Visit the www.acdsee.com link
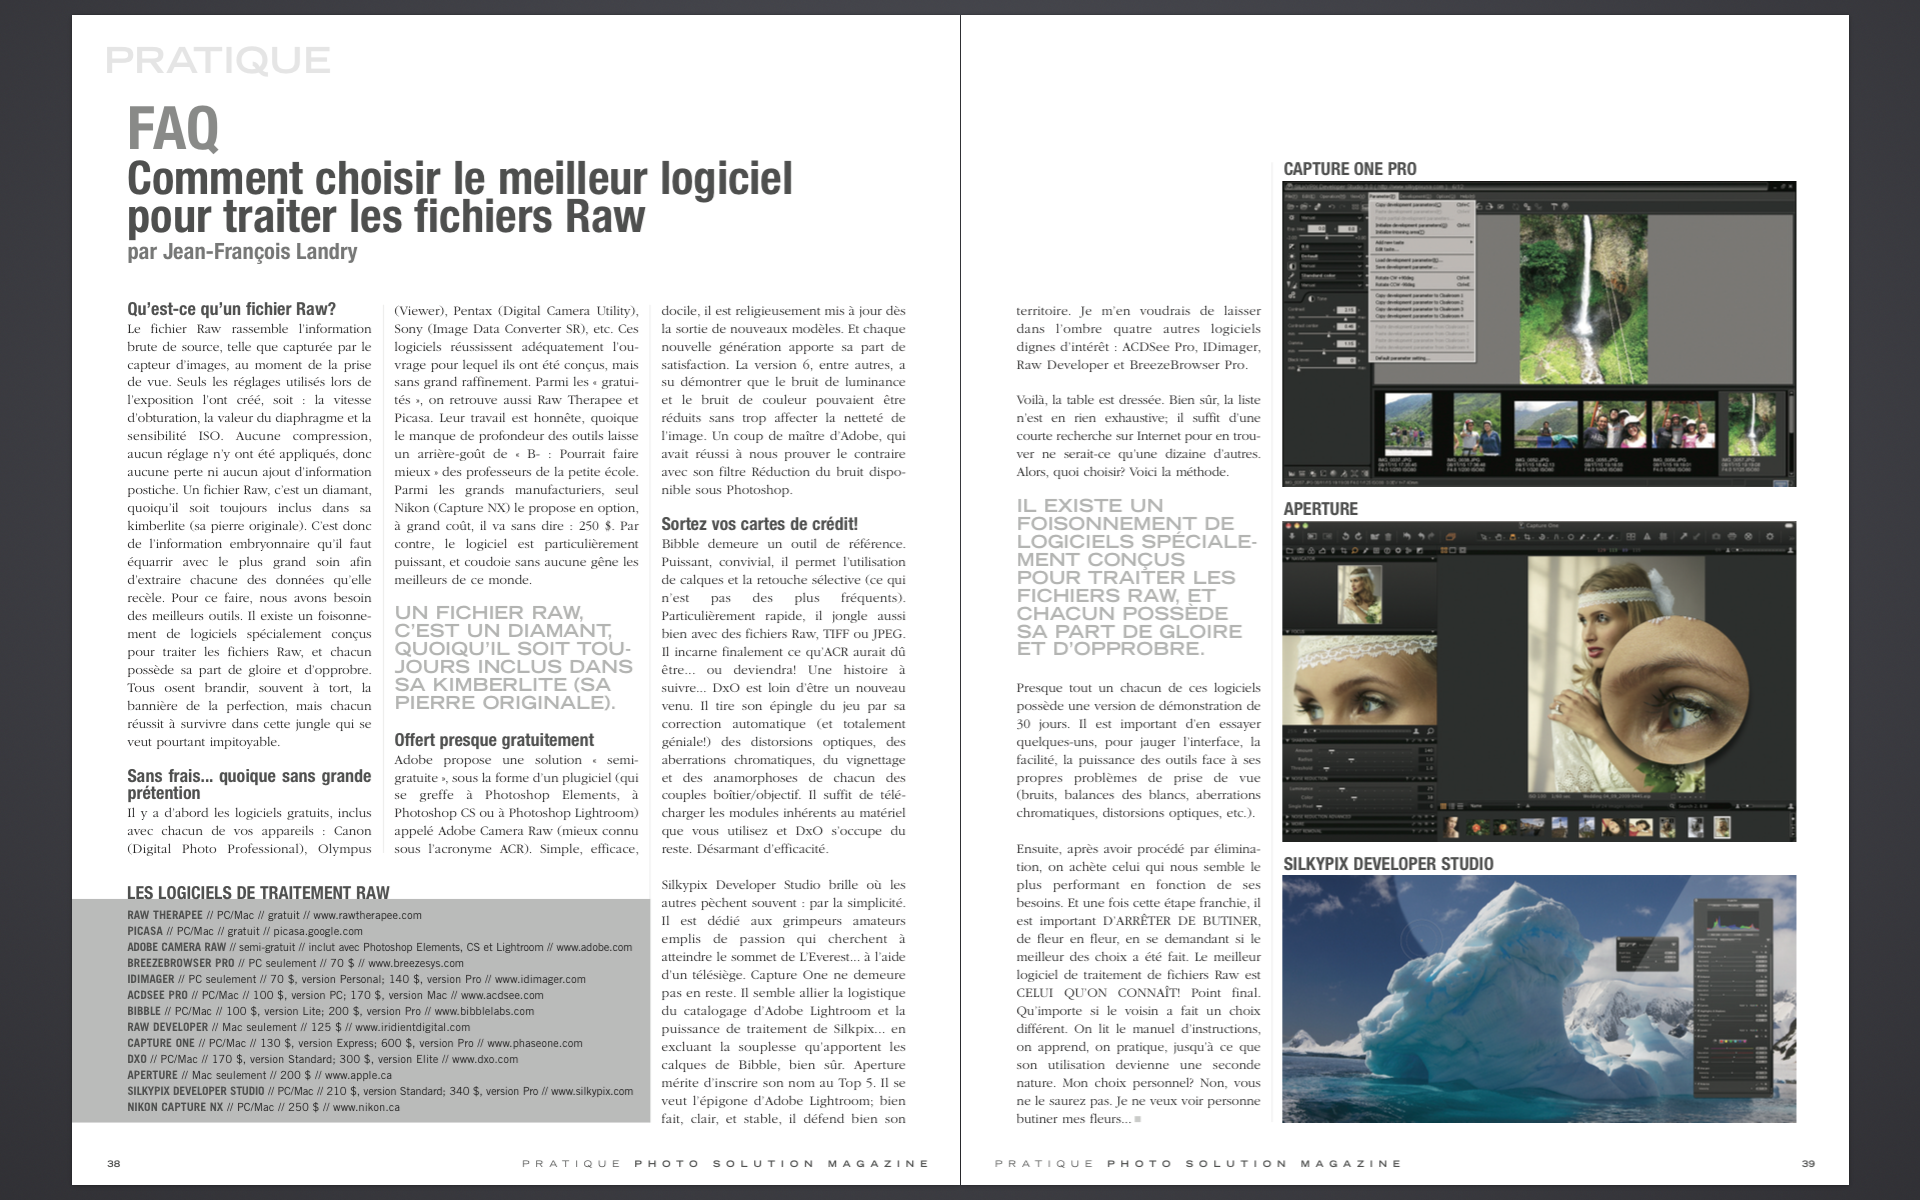1920x1200 pixels. (x=502, y=995)
